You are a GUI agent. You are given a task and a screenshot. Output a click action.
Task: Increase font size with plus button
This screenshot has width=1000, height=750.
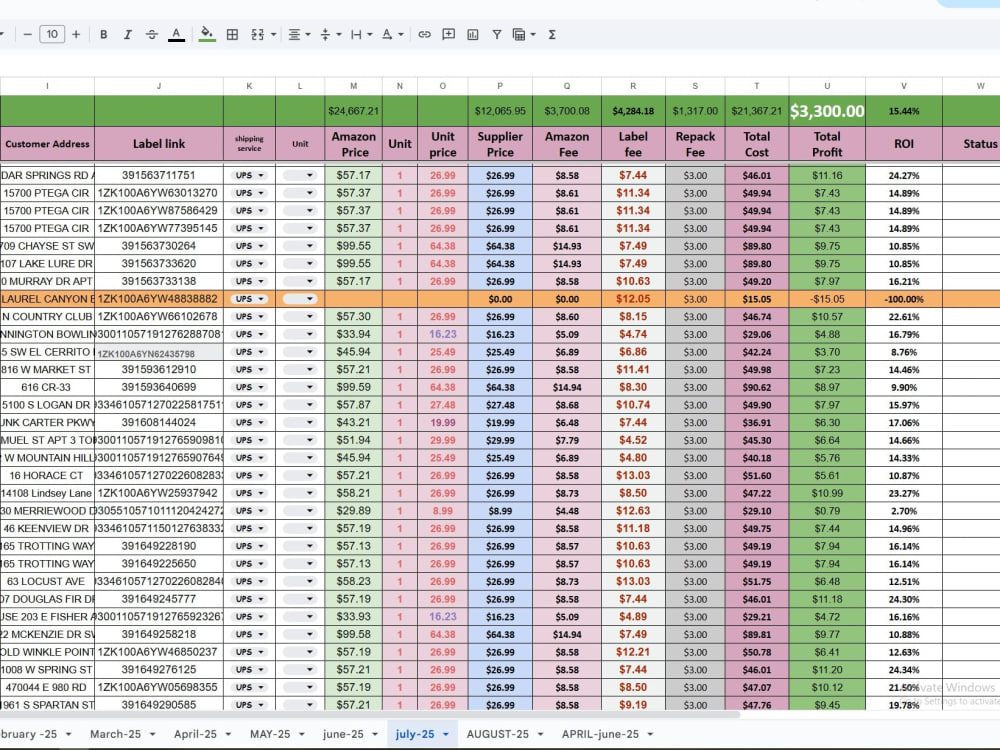click(76, 34)
